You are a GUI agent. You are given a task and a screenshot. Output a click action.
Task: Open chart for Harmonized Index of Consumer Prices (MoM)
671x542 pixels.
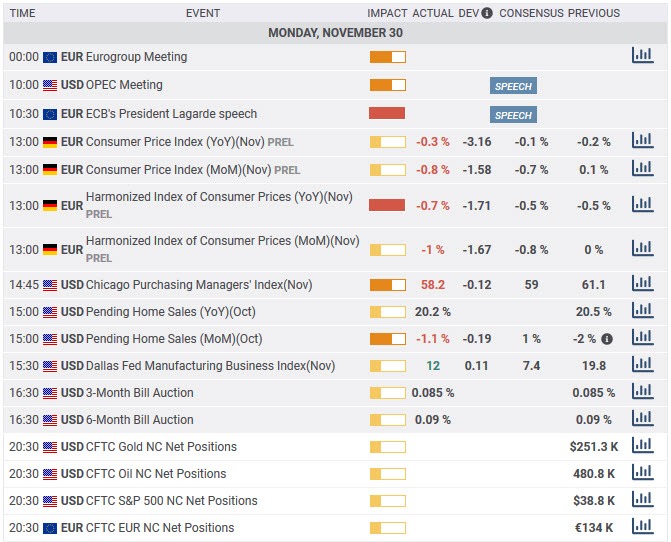coord(642,248)
